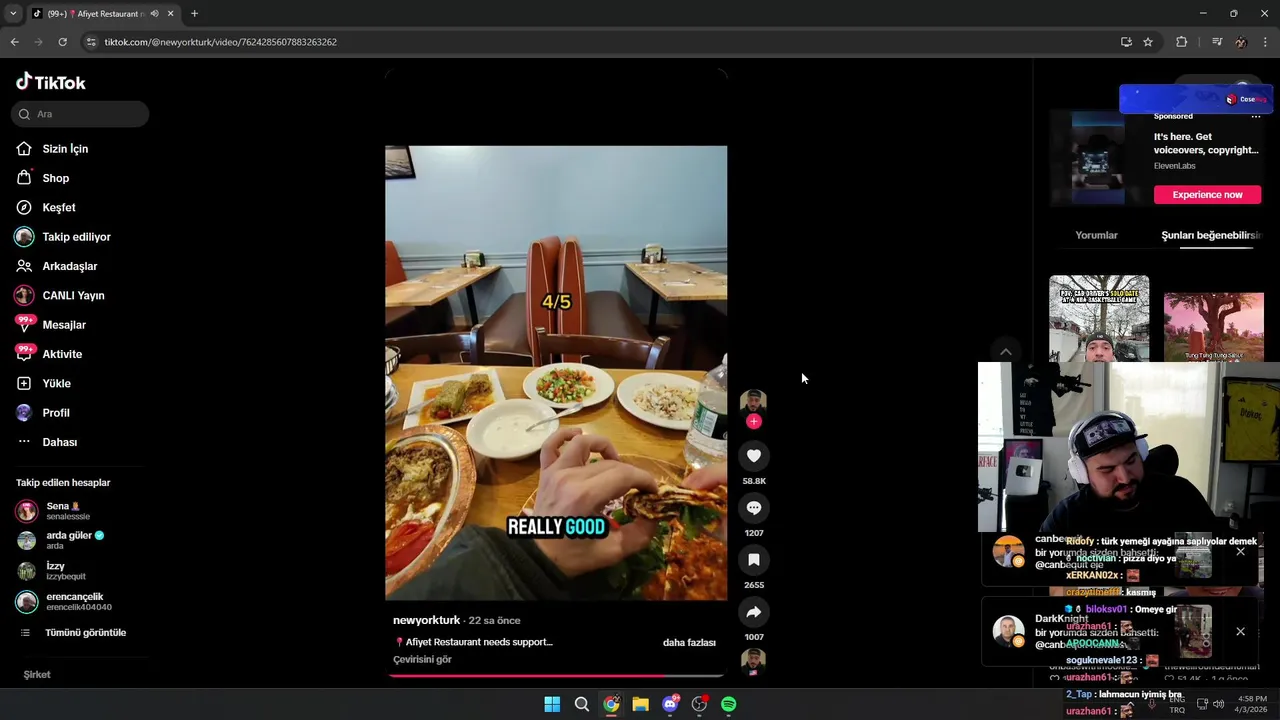
Task: Open the NBA basketball game recommended video
Action: point(1099,318)
